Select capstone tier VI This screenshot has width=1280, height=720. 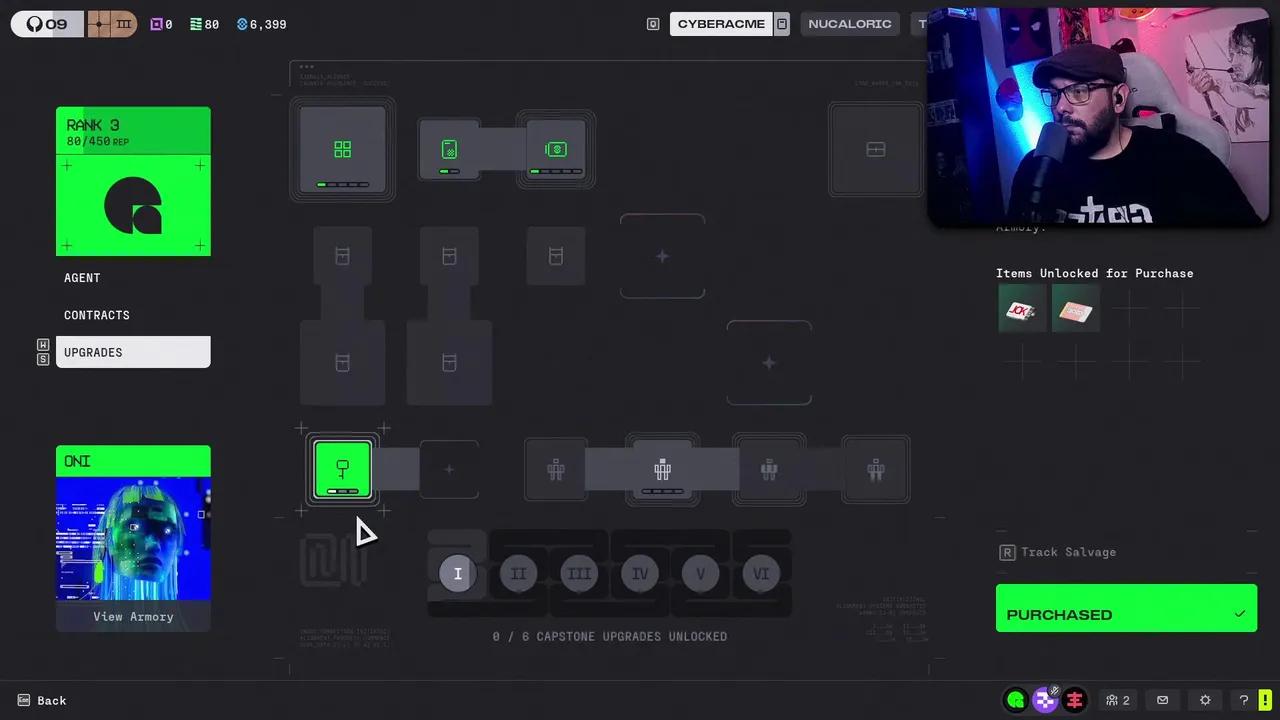(761, 573)
